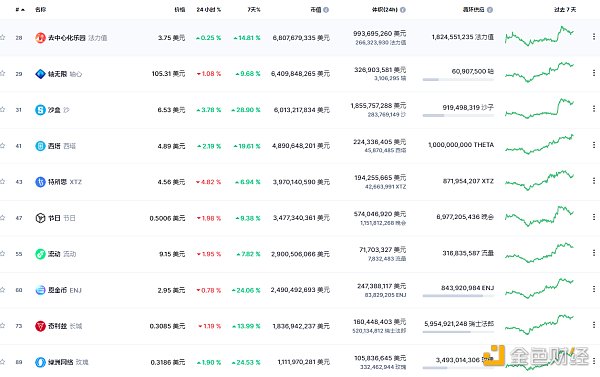Open the 西塔 7-day sparkline chart
Screen dimensions: 600x377
(x=540, y=144)
